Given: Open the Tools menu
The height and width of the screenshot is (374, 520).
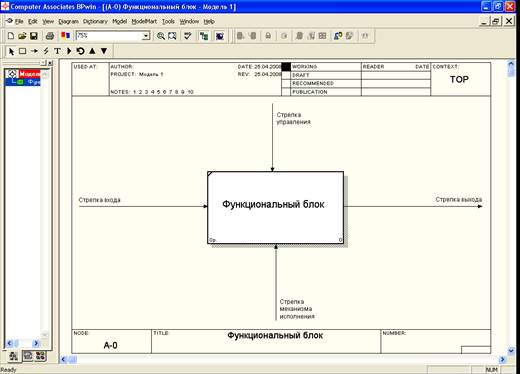Looking at the screenshot, I should (x=168, y=21).
